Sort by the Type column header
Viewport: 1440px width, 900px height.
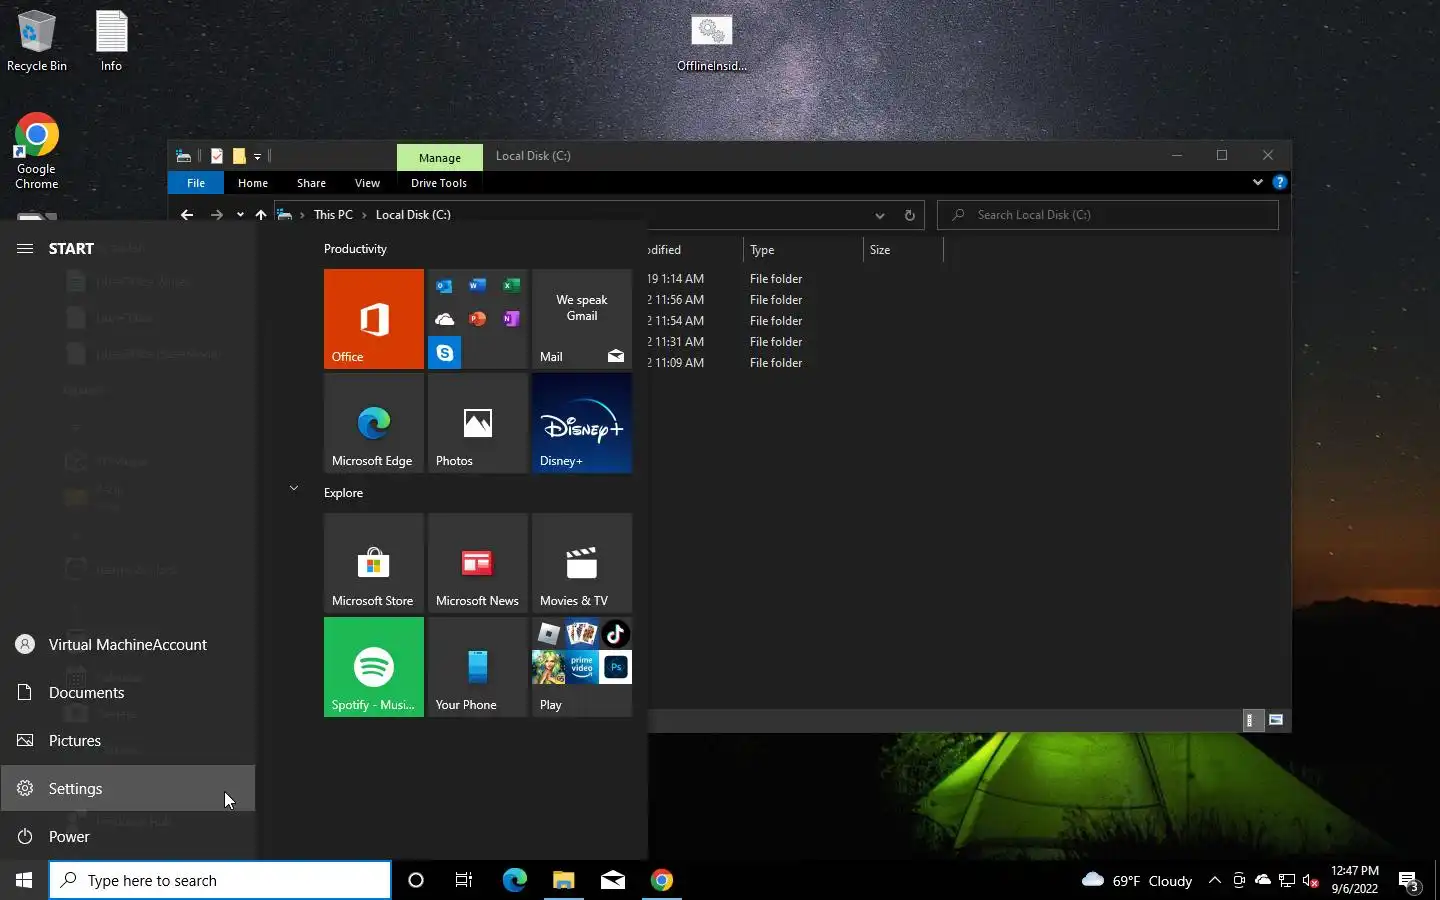point(803,250)
